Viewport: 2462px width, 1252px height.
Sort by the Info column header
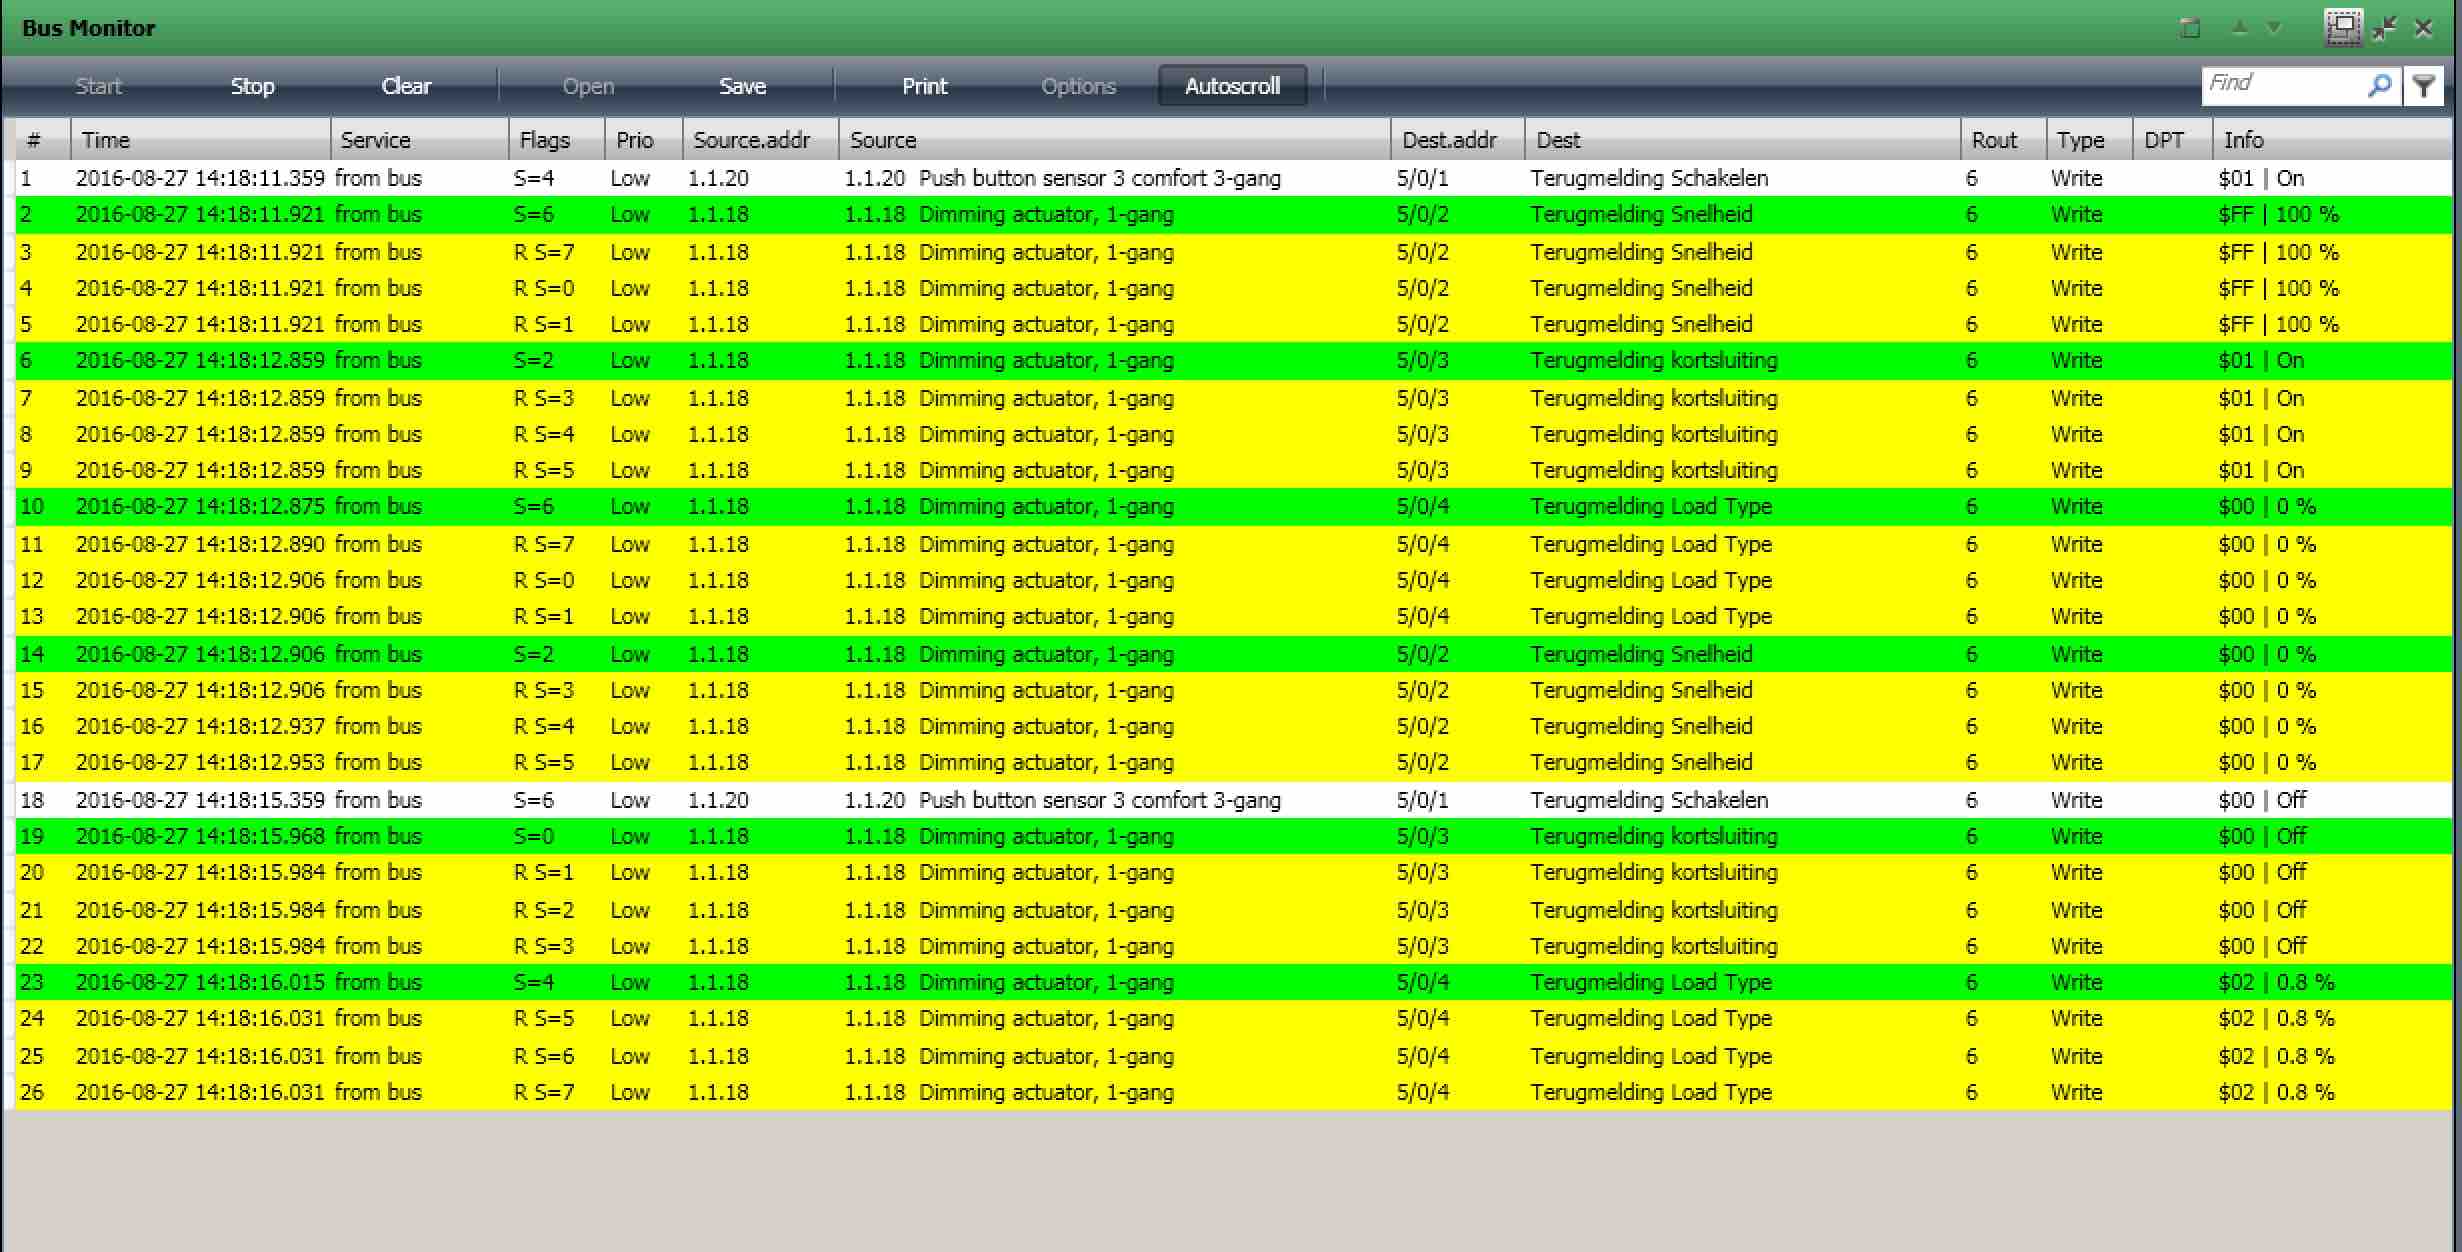click(x=2332, y=140)
